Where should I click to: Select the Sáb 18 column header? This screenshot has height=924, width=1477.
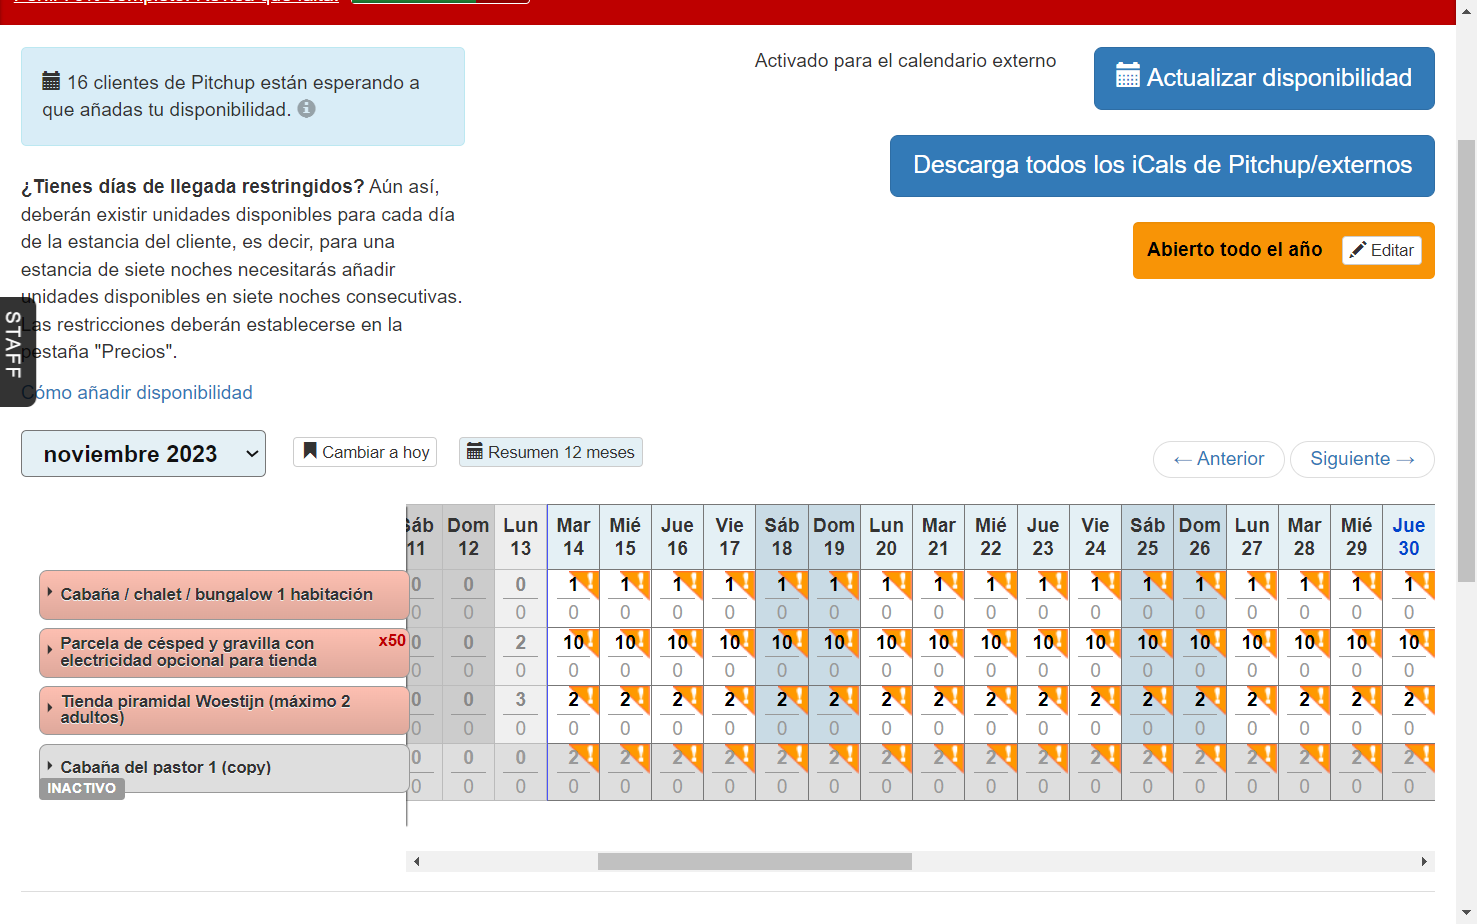click(x=782, y=537)
